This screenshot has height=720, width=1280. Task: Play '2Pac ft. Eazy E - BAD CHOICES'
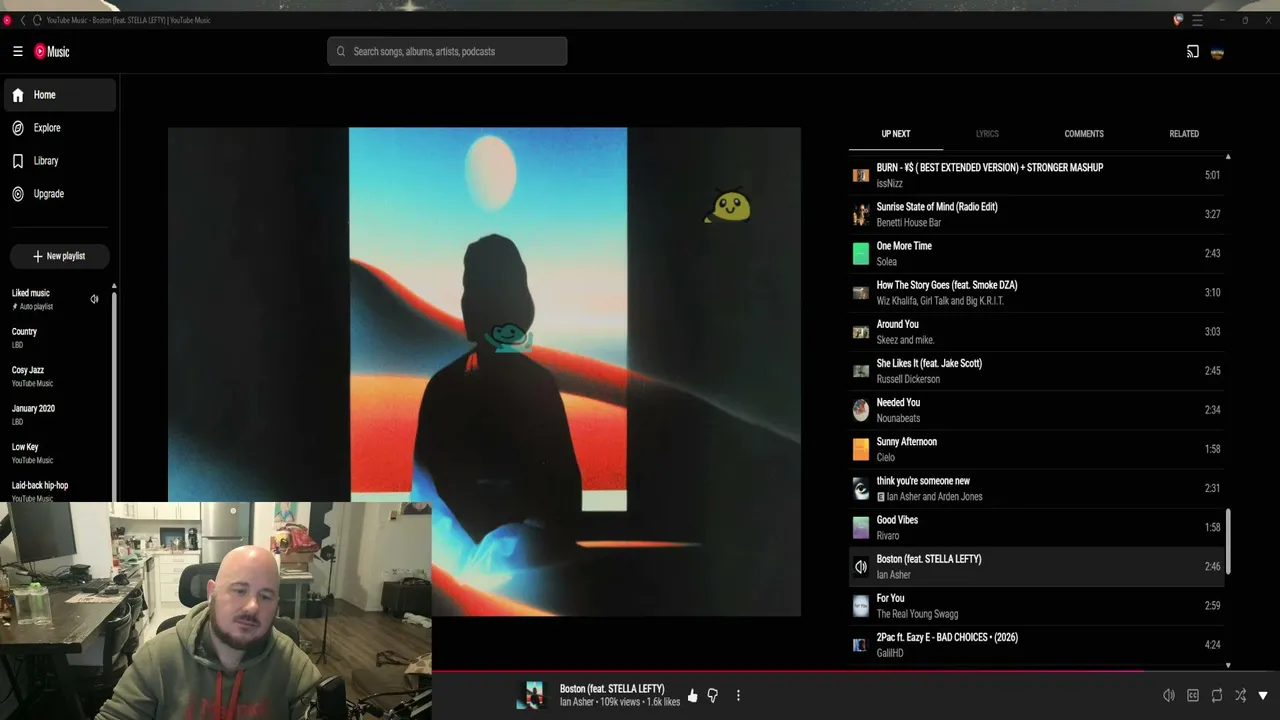1036,645
